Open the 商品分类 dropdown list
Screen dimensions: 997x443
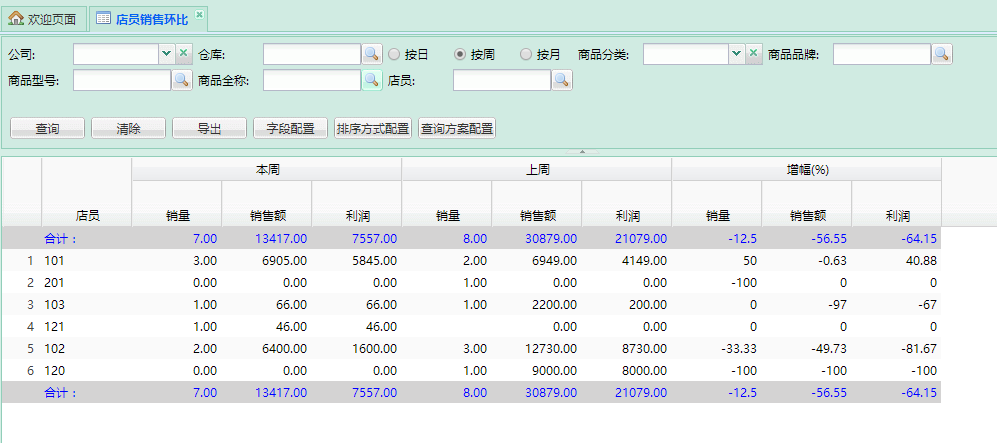click(x=736, y=54)
